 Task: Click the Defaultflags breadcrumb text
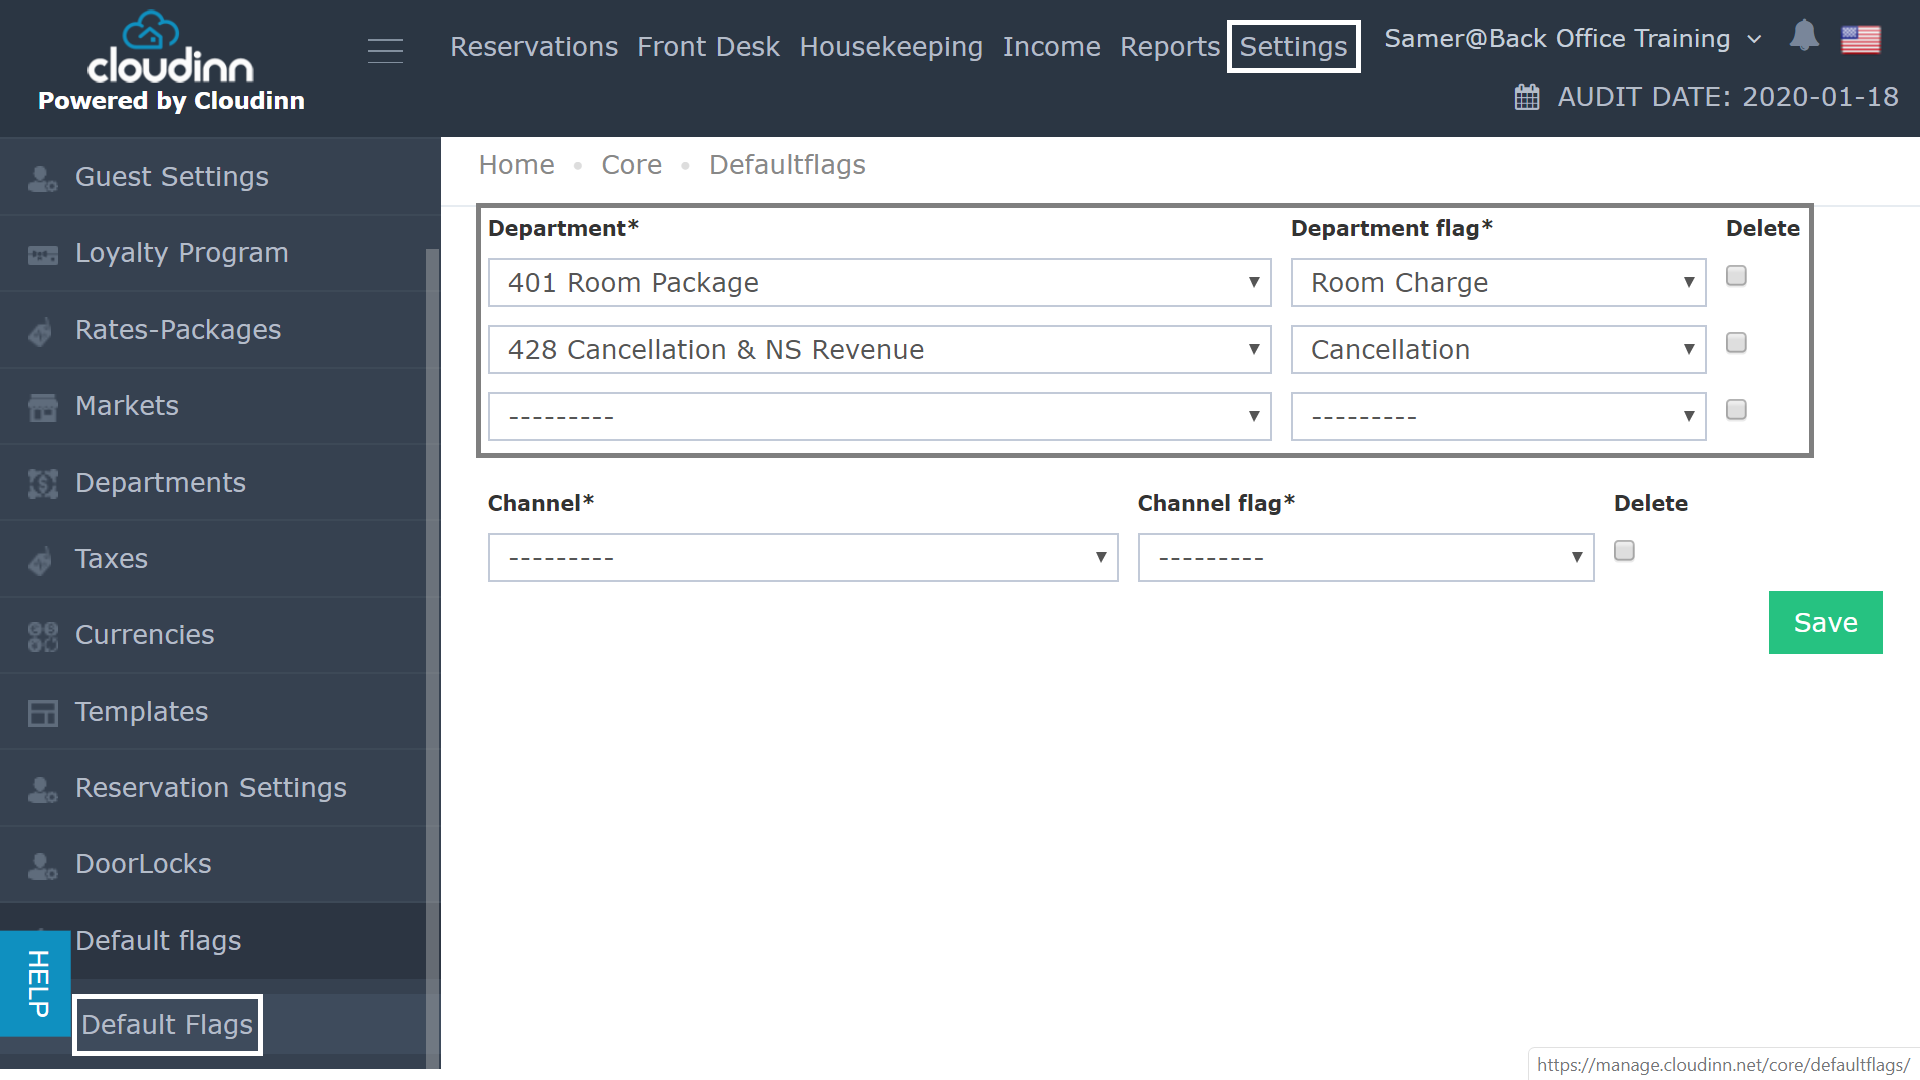tap(787, 165)
